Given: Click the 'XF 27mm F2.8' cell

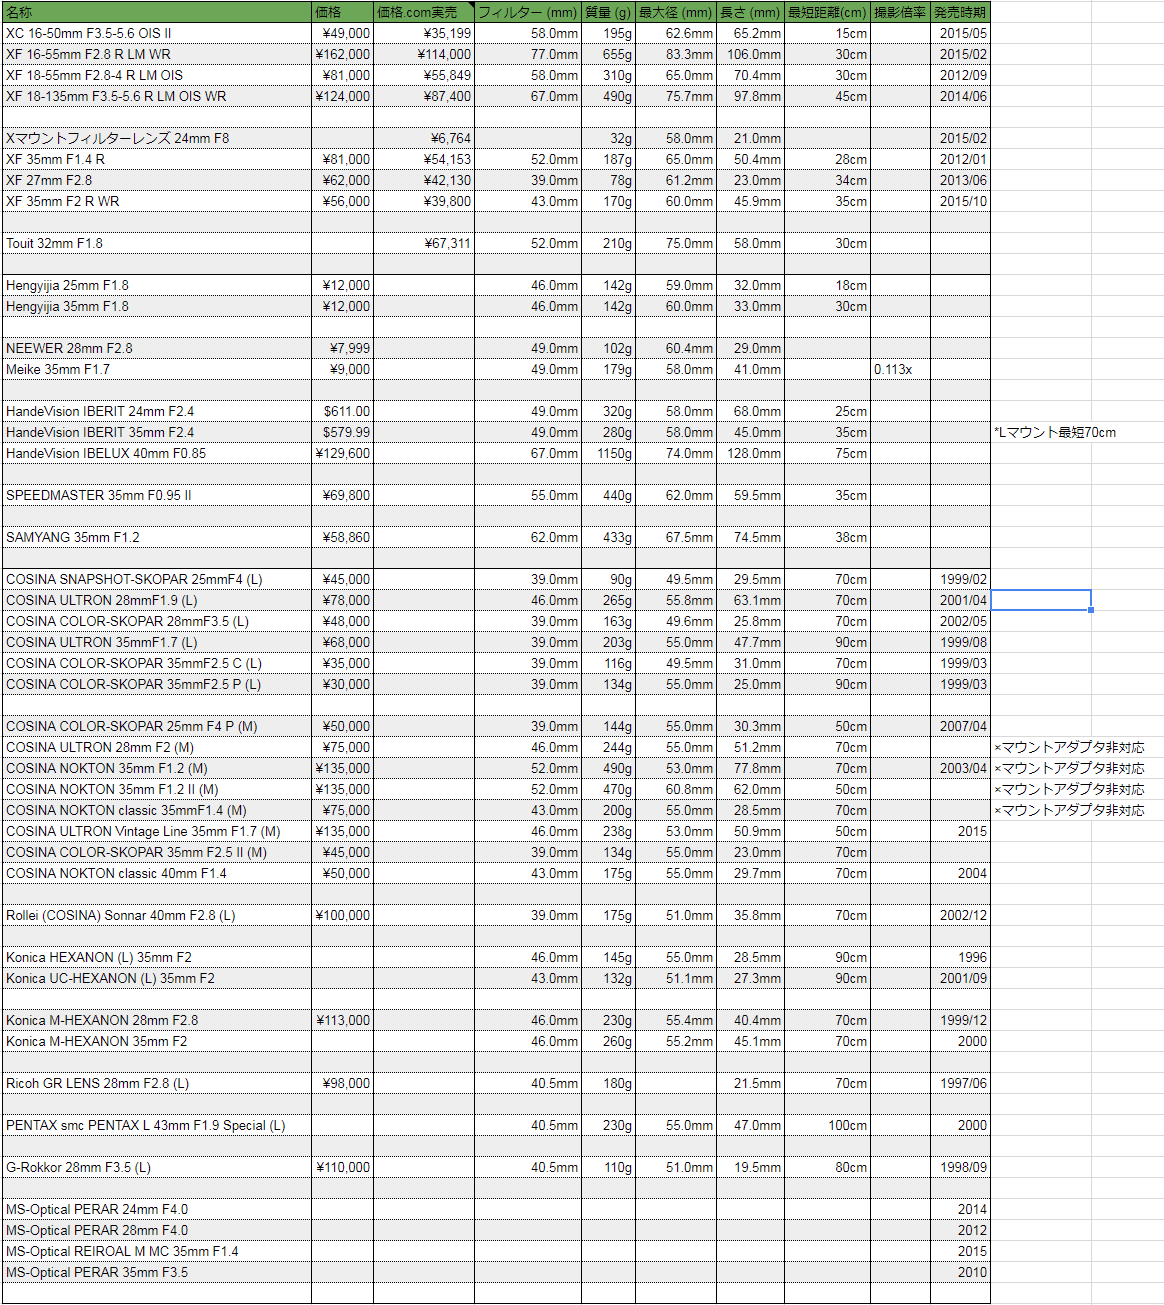Looking at the screenshot, I should (157, 180).
